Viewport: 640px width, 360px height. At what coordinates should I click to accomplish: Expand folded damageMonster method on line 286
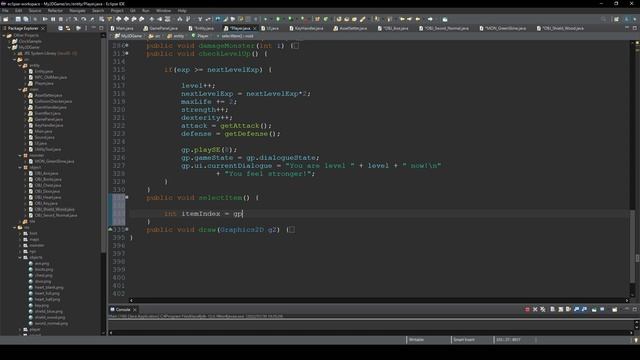tap(127, 45)
